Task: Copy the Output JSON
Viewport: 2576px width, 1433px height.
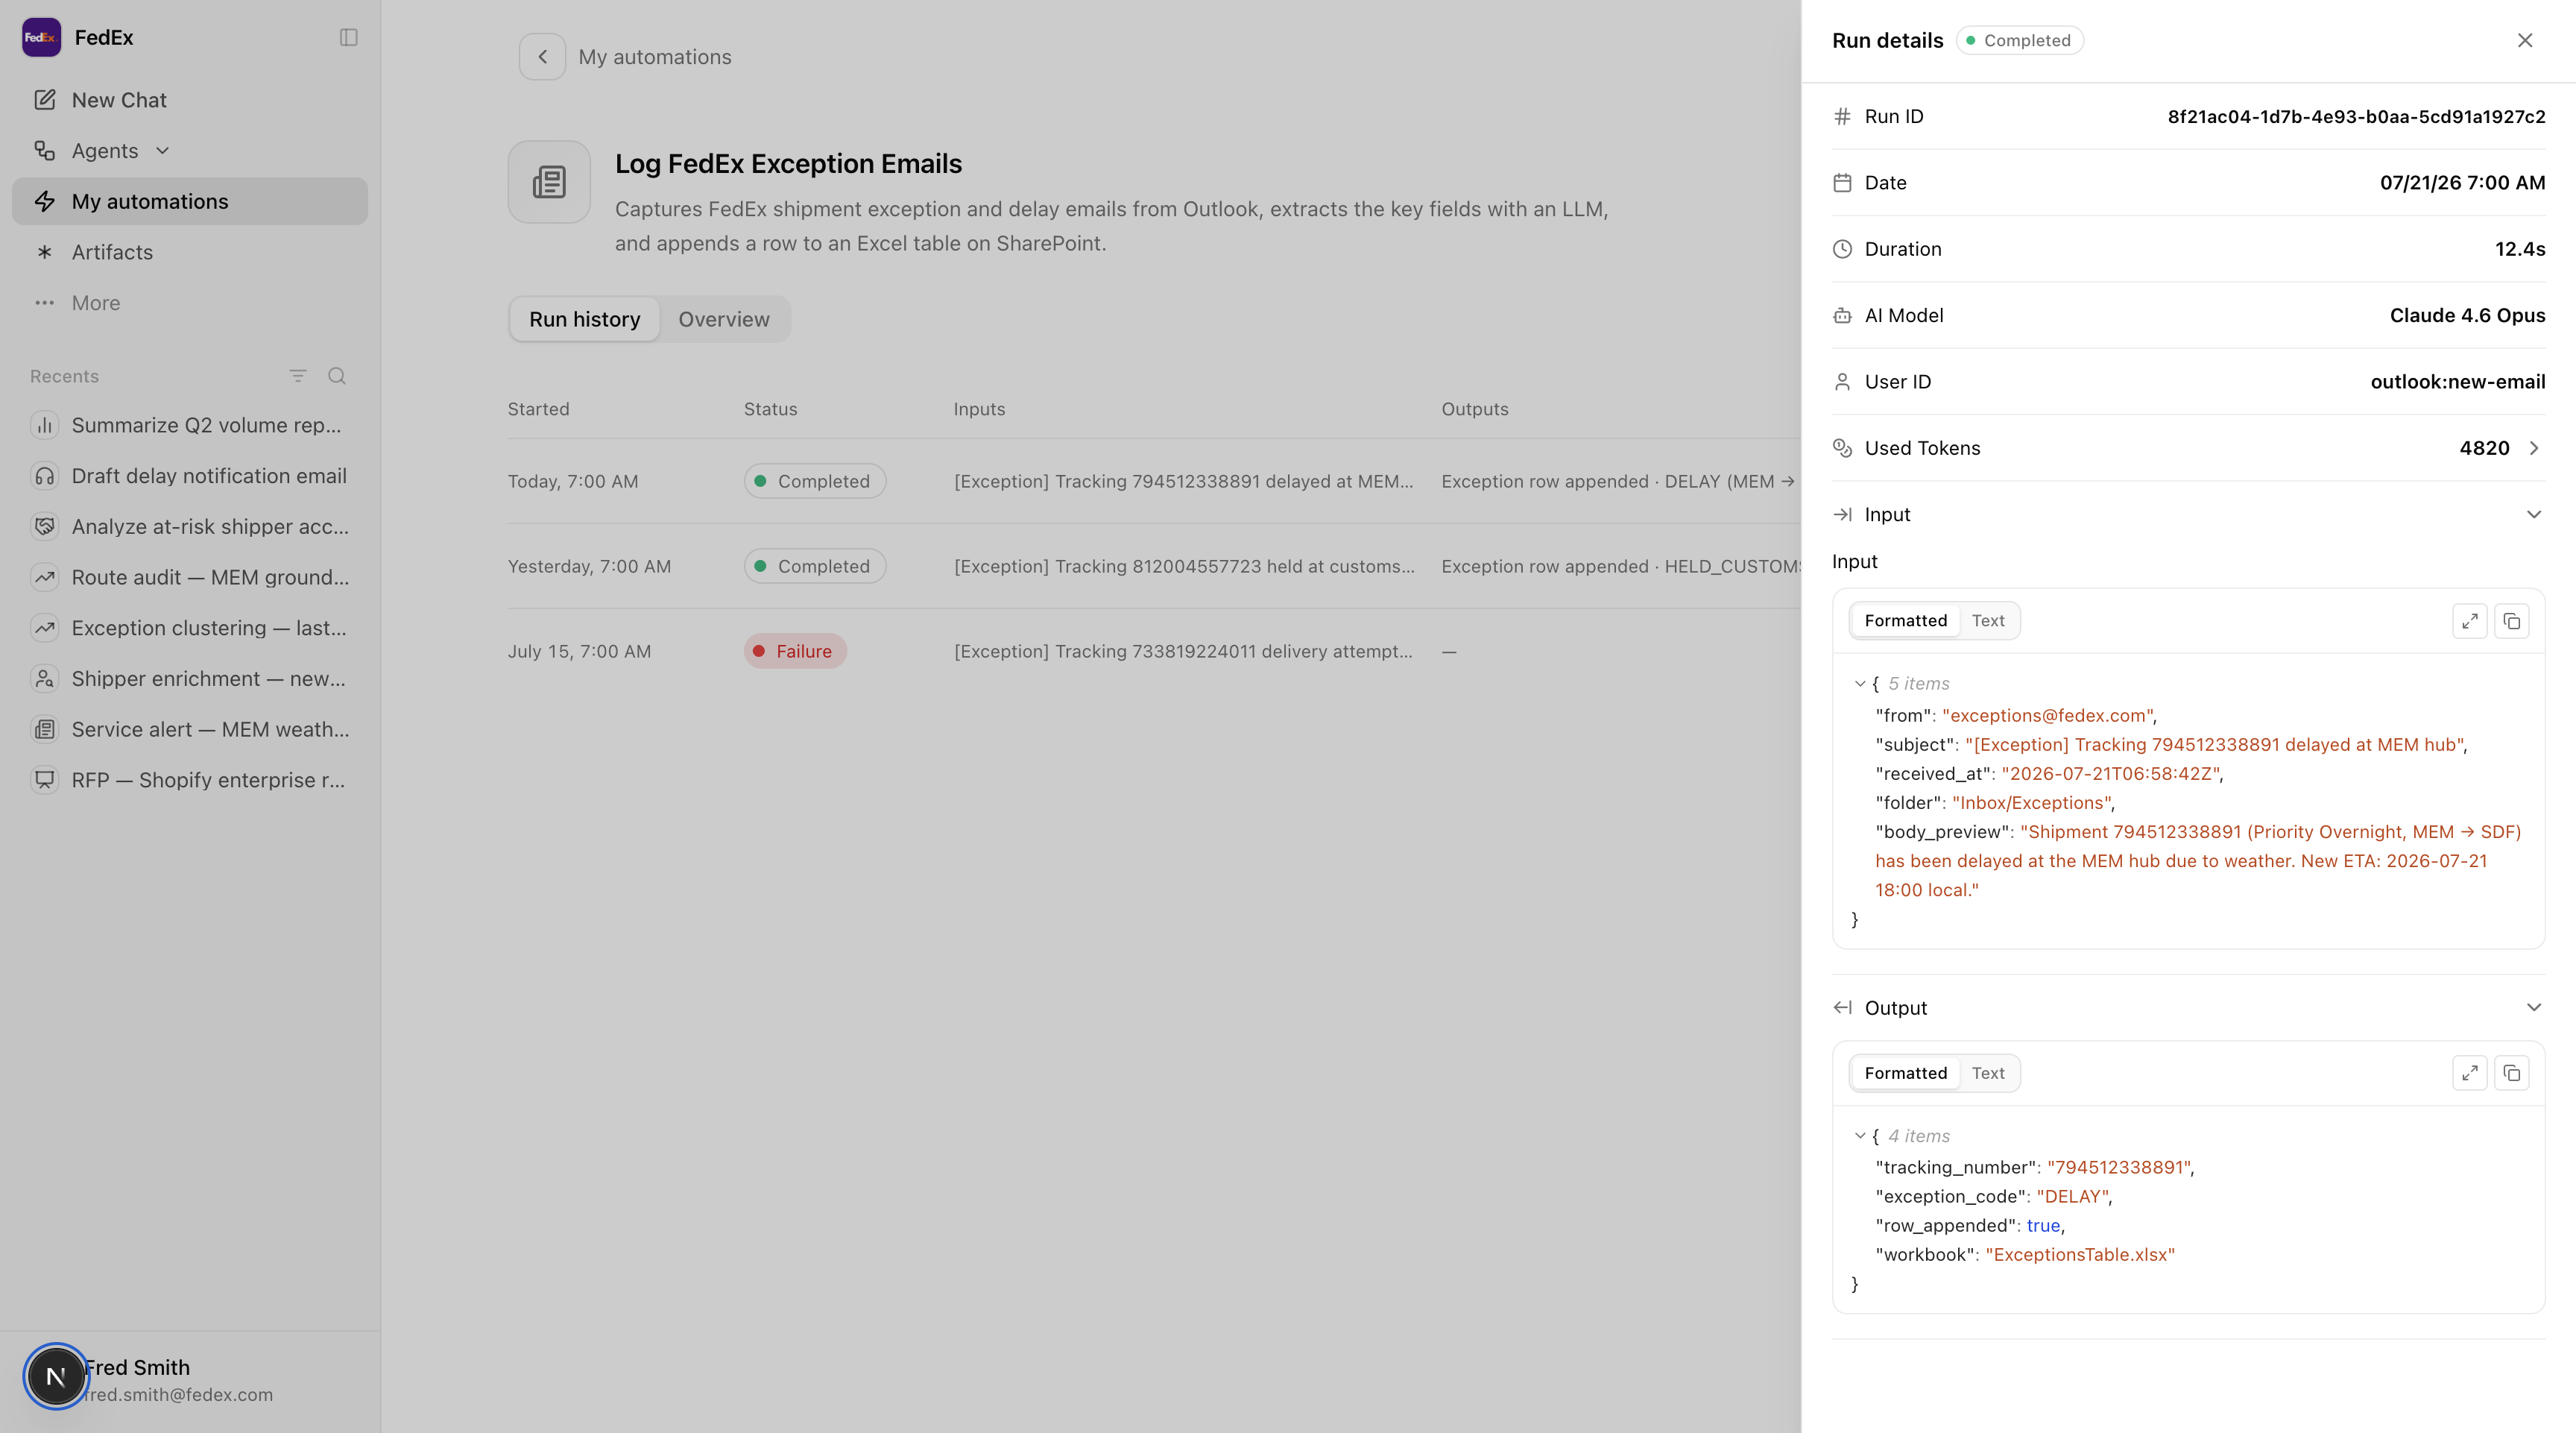Action: click(2512, 1073)
